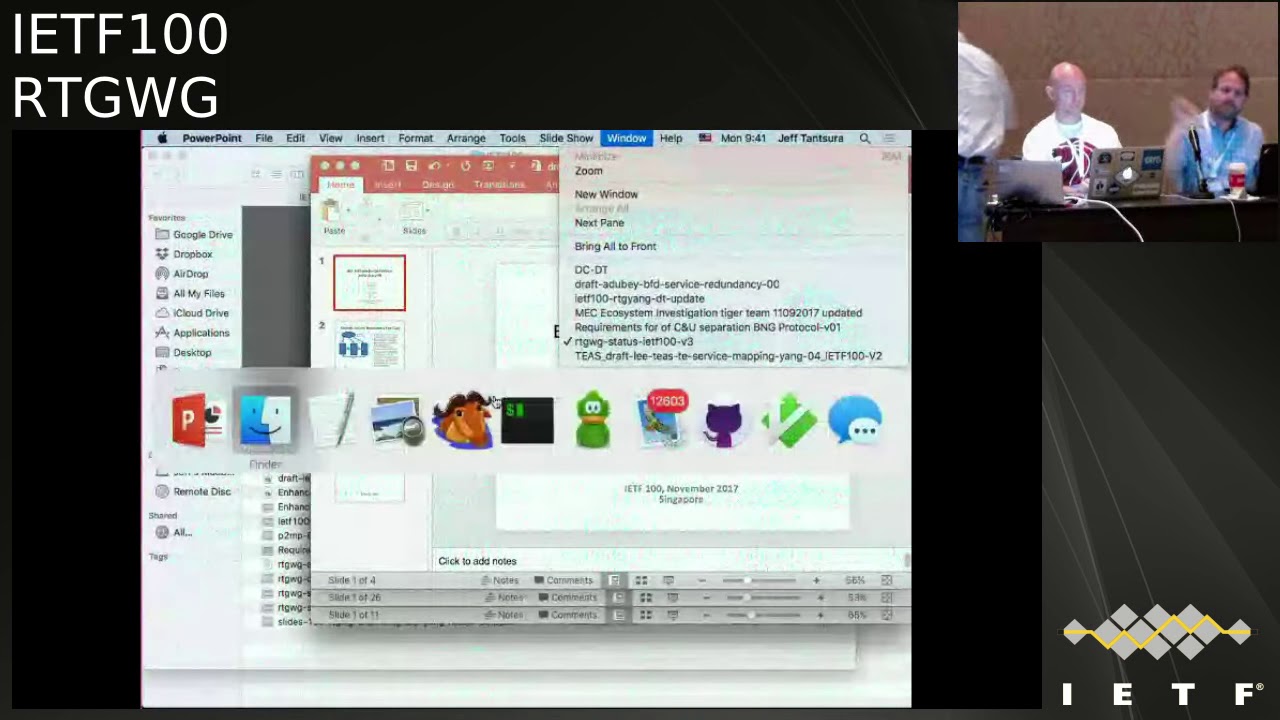Toggle Notes in the Slide 1 of 26 bar
The image size is (1280, 720).
pyautogui.click(x=504, y=598)
